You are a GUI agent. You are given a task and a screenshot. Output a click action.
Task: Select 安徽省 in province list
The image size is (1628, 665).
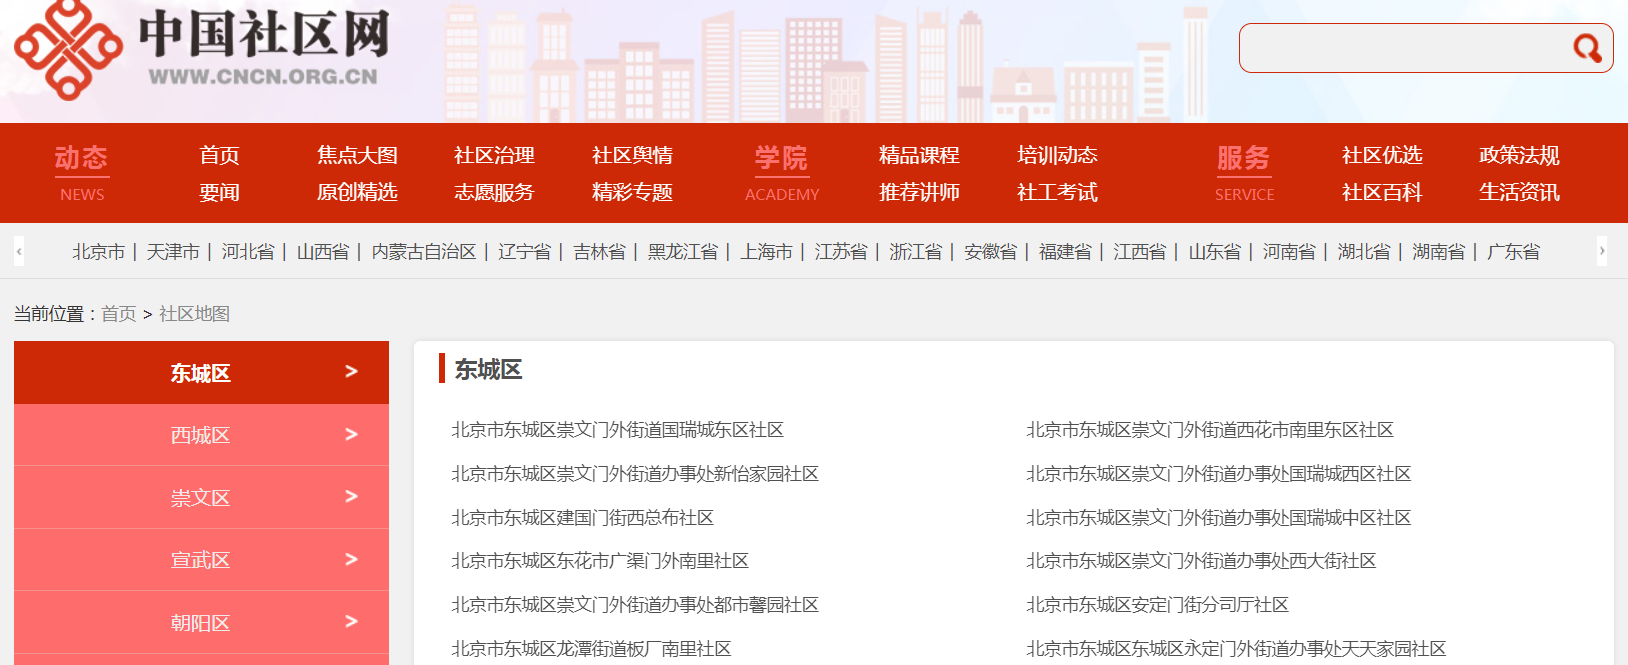pyautogui.click(x=991, y=252)
